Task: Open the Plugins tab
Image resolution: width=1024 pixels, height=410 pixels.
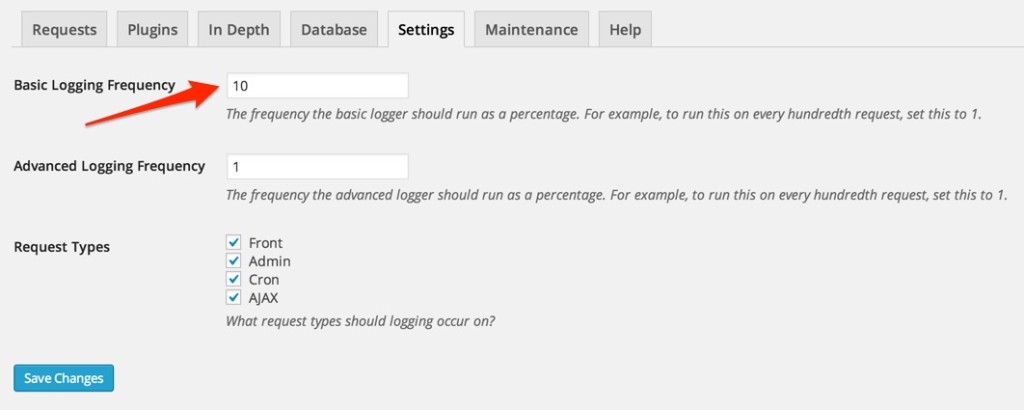Action: (152, 30)
